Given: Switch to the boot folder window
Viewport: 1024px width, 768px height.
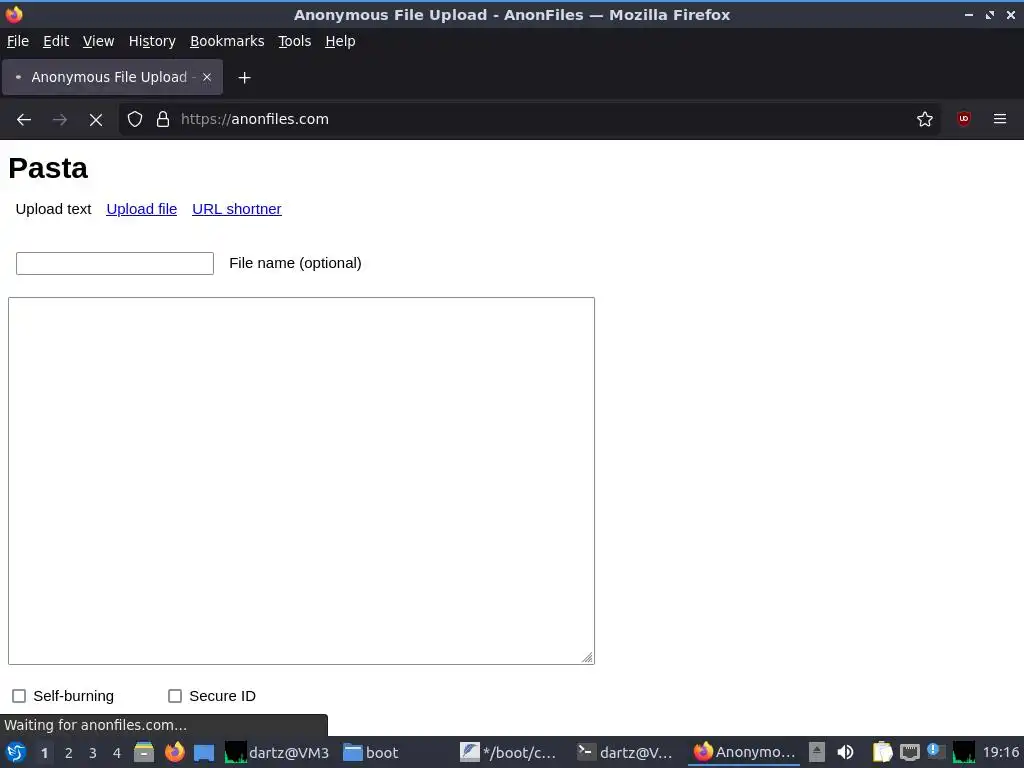Looking at the screenshot, I should click(371, 752).
